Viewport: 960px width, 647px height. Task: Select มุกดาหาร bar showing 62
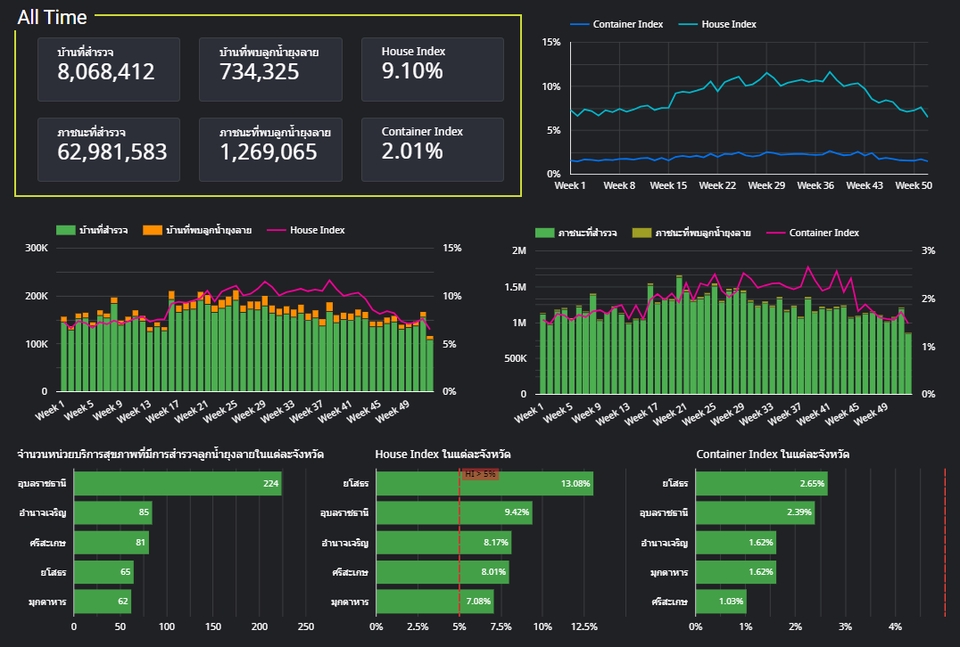[102, 601]
